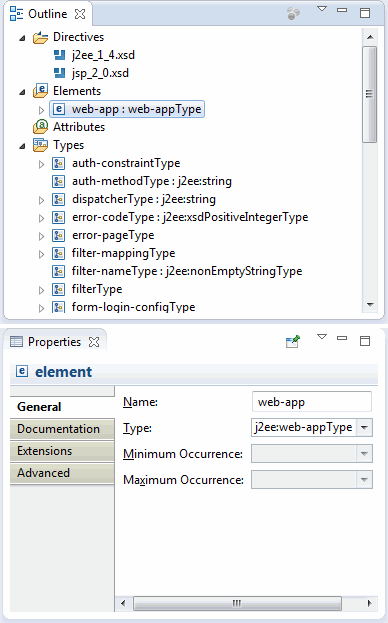The image size is (388, 623).
Task: Open the Outline view menu triangle
Action: click(322, 9)
